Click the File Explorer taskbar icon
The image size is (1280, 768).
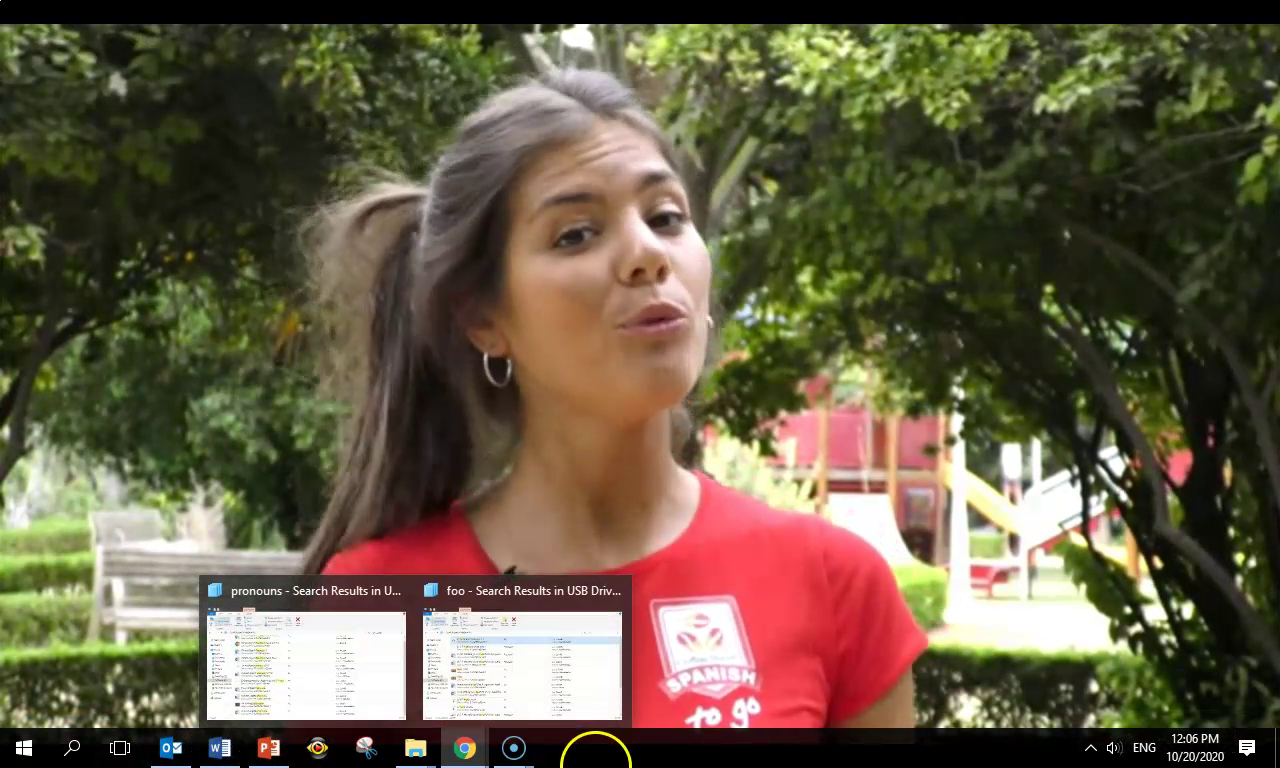pos(416,748)
